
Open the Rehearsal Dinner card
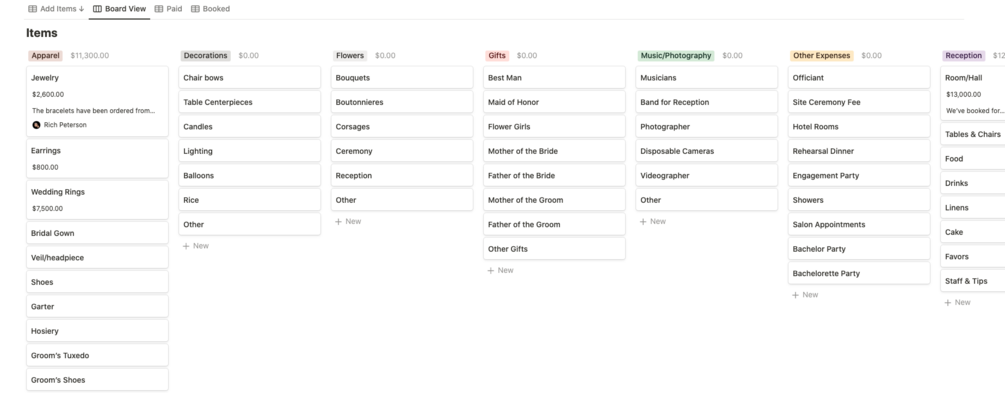pos(859,151)
